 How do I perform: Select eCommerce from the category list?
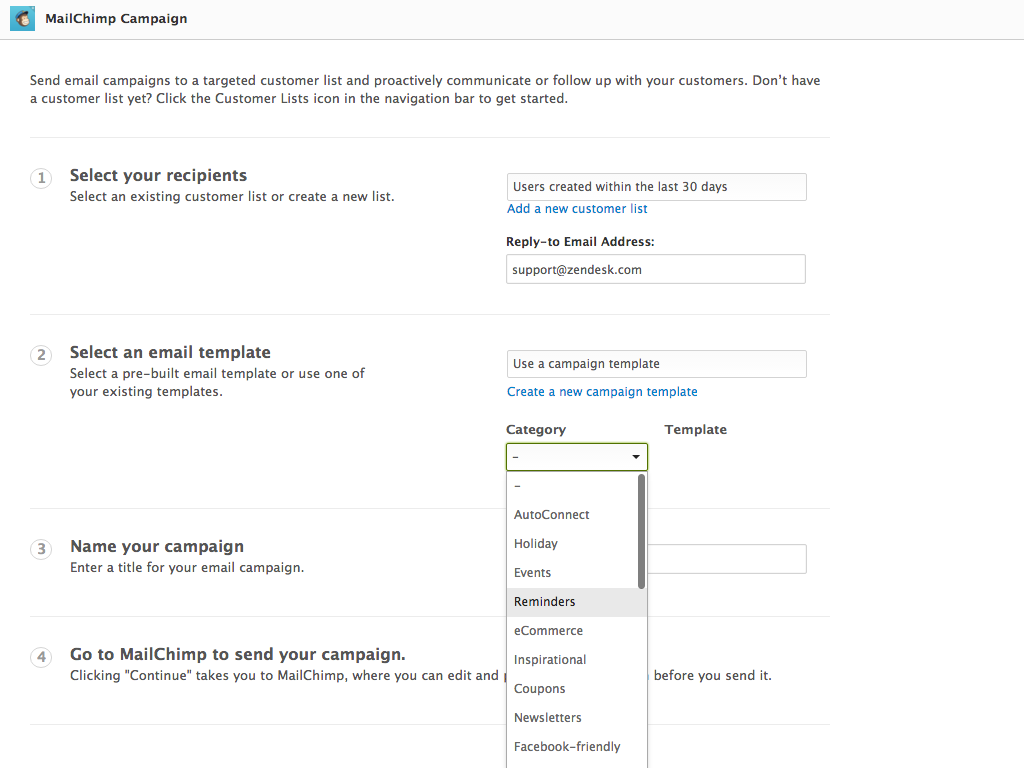548,631
